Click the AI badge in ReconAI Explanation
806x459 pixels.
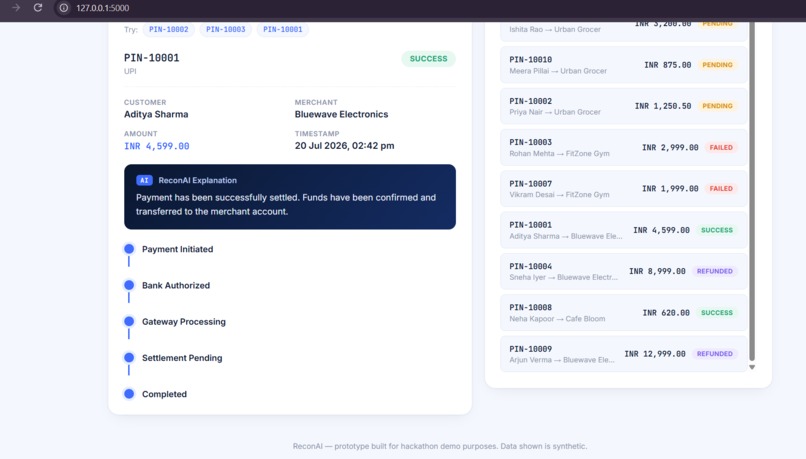[144, 180]
